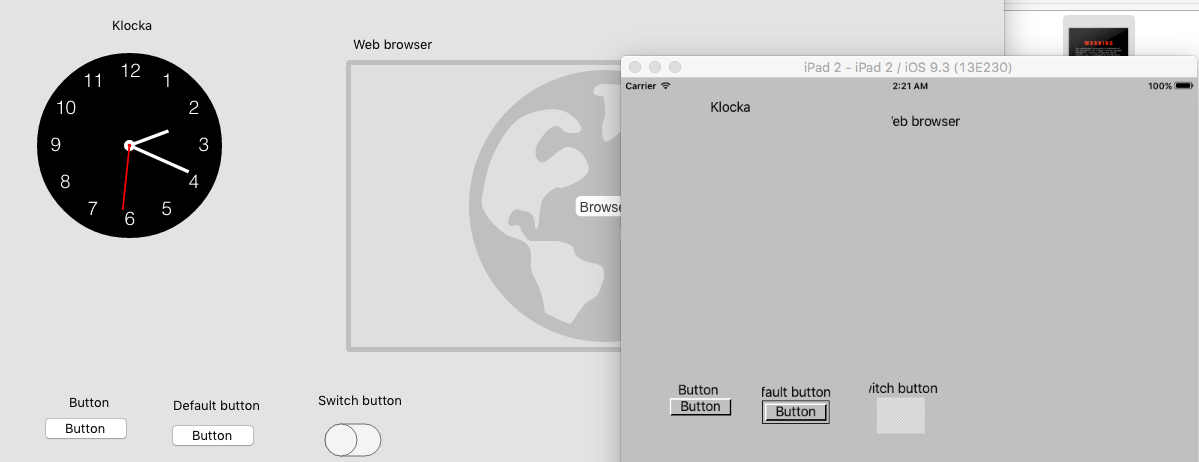This screenshot has width=1199, height=462.
Task: Zoom the iPad 2 simulator window
Action: coord(675,67)
